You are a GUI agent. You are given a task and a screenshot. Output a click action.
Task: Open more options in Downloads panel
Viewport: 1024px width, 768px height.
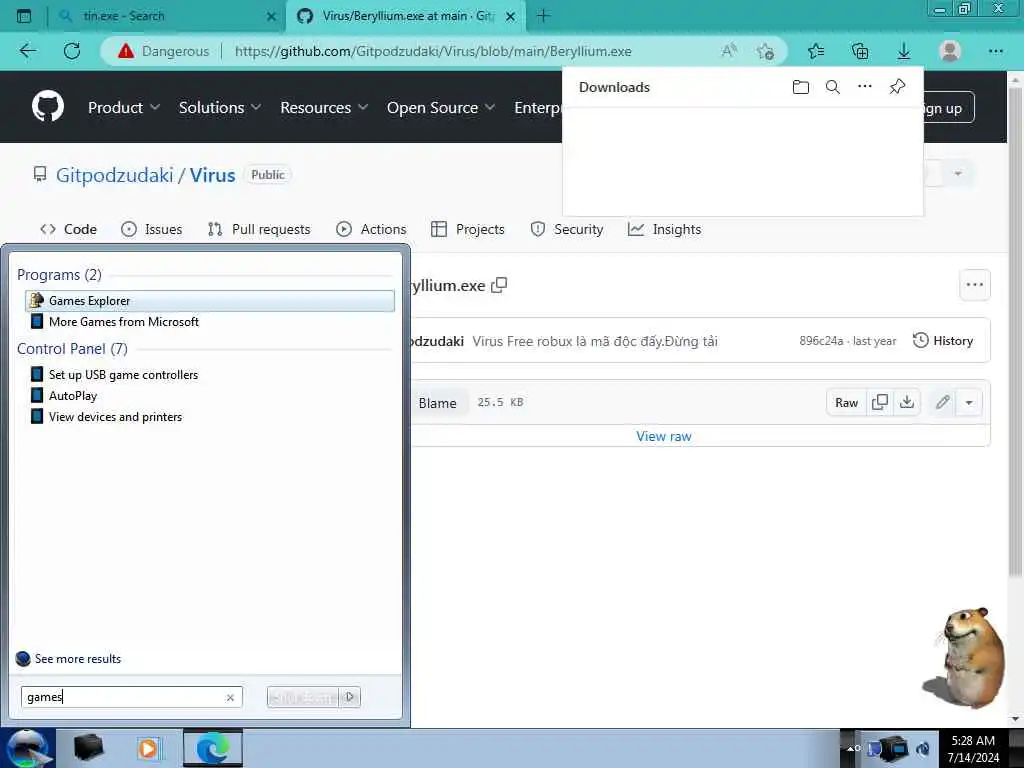[865, 86]
